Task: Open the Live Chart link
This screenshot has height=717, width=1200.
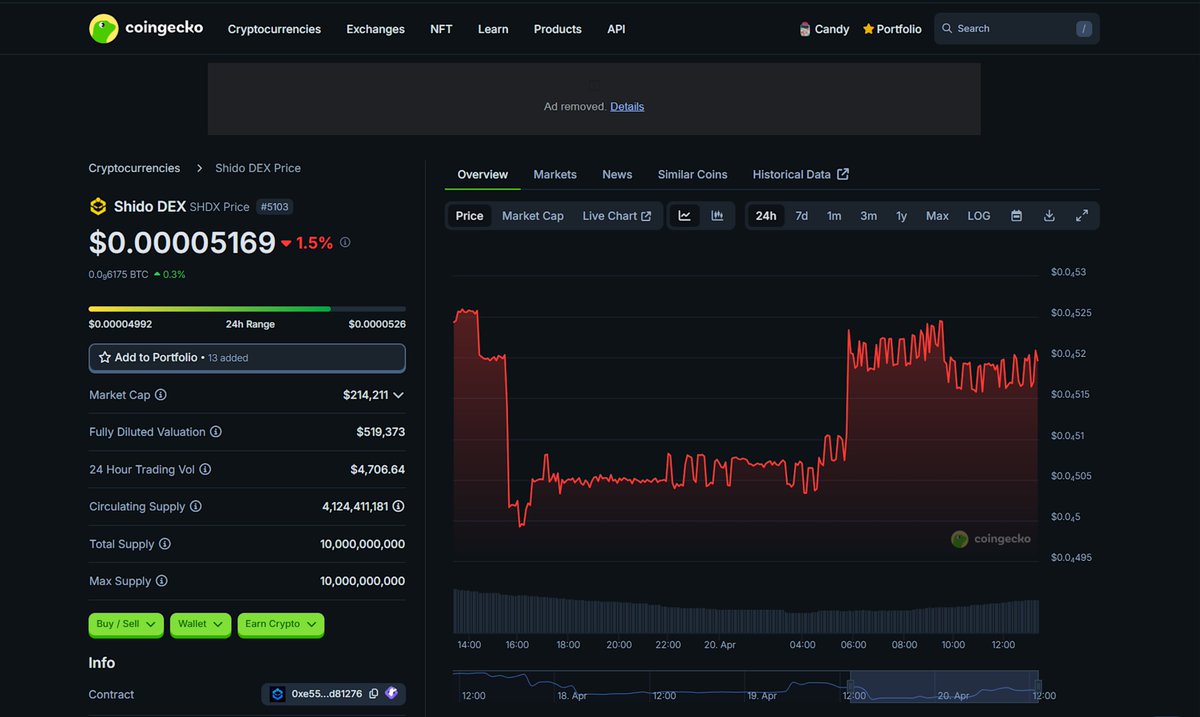Action: click(x=617, y=216)
